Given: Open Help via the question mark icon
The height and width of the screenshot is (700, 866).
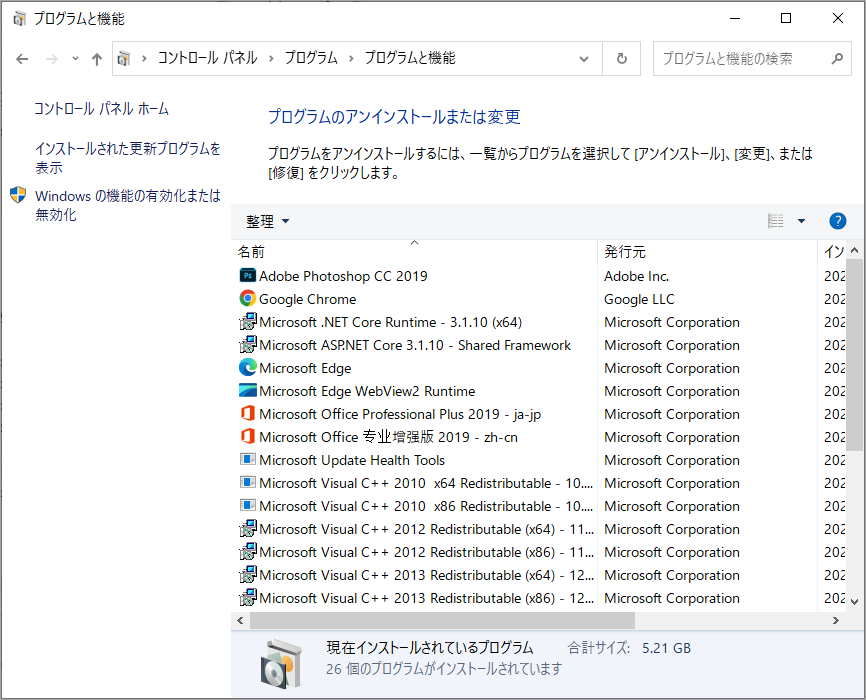Looking at the screenshot, I should point(837,221).
